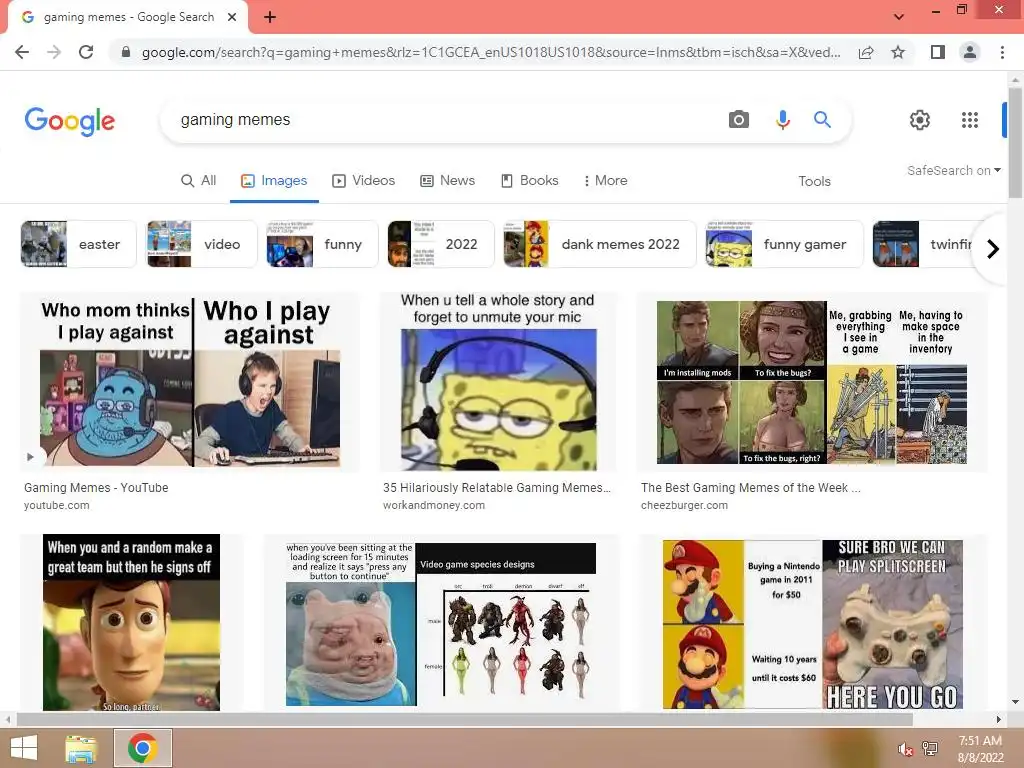
Task: Search by image camera icon
Action: tap(739, 120)
